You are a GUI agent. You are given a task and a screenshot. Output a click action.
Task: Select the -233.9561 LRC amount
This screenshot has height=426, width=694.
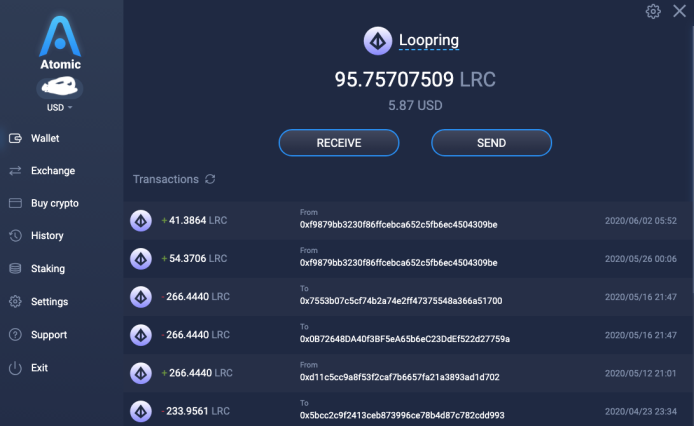[195, 411]
